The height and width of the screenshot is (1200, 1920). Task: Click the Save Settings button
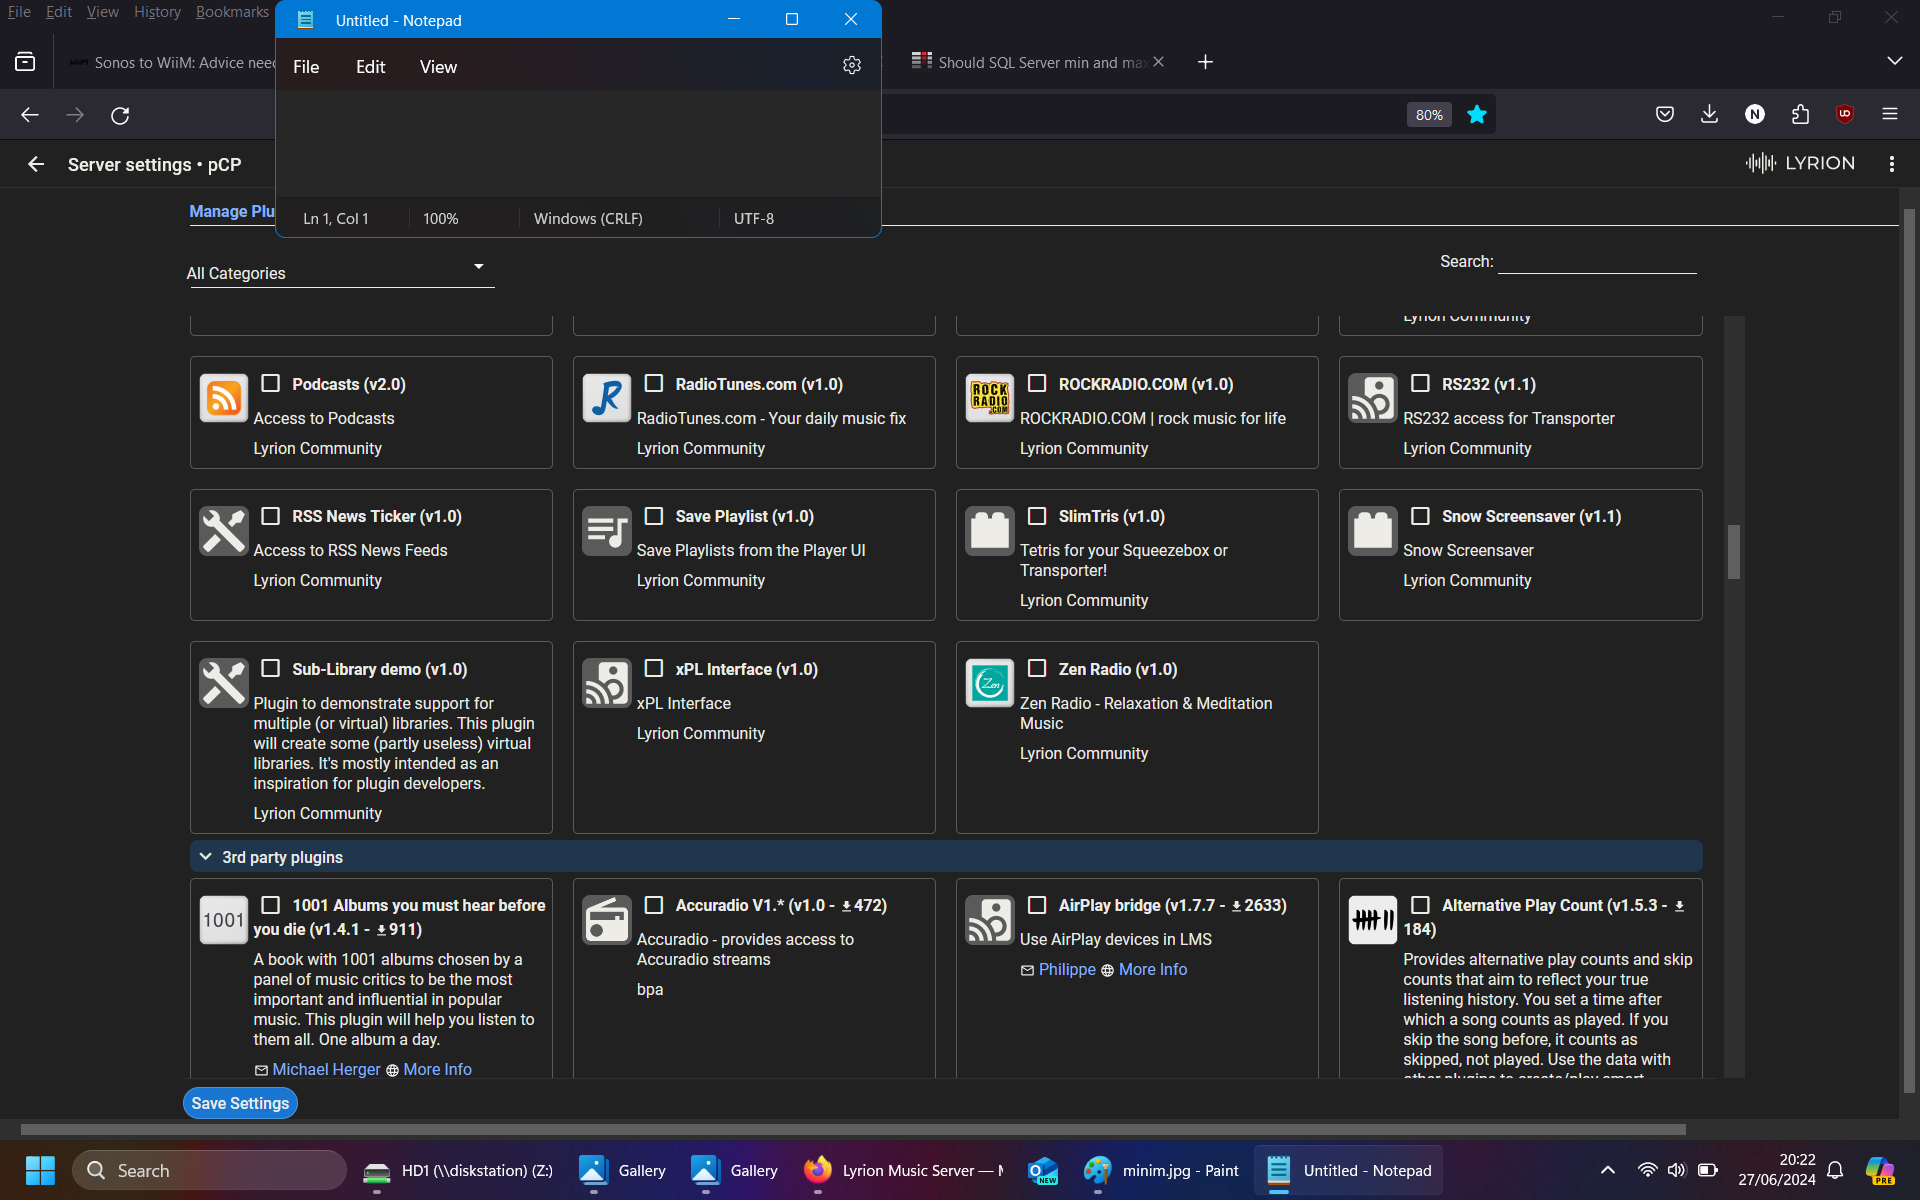coord(240,1103)
